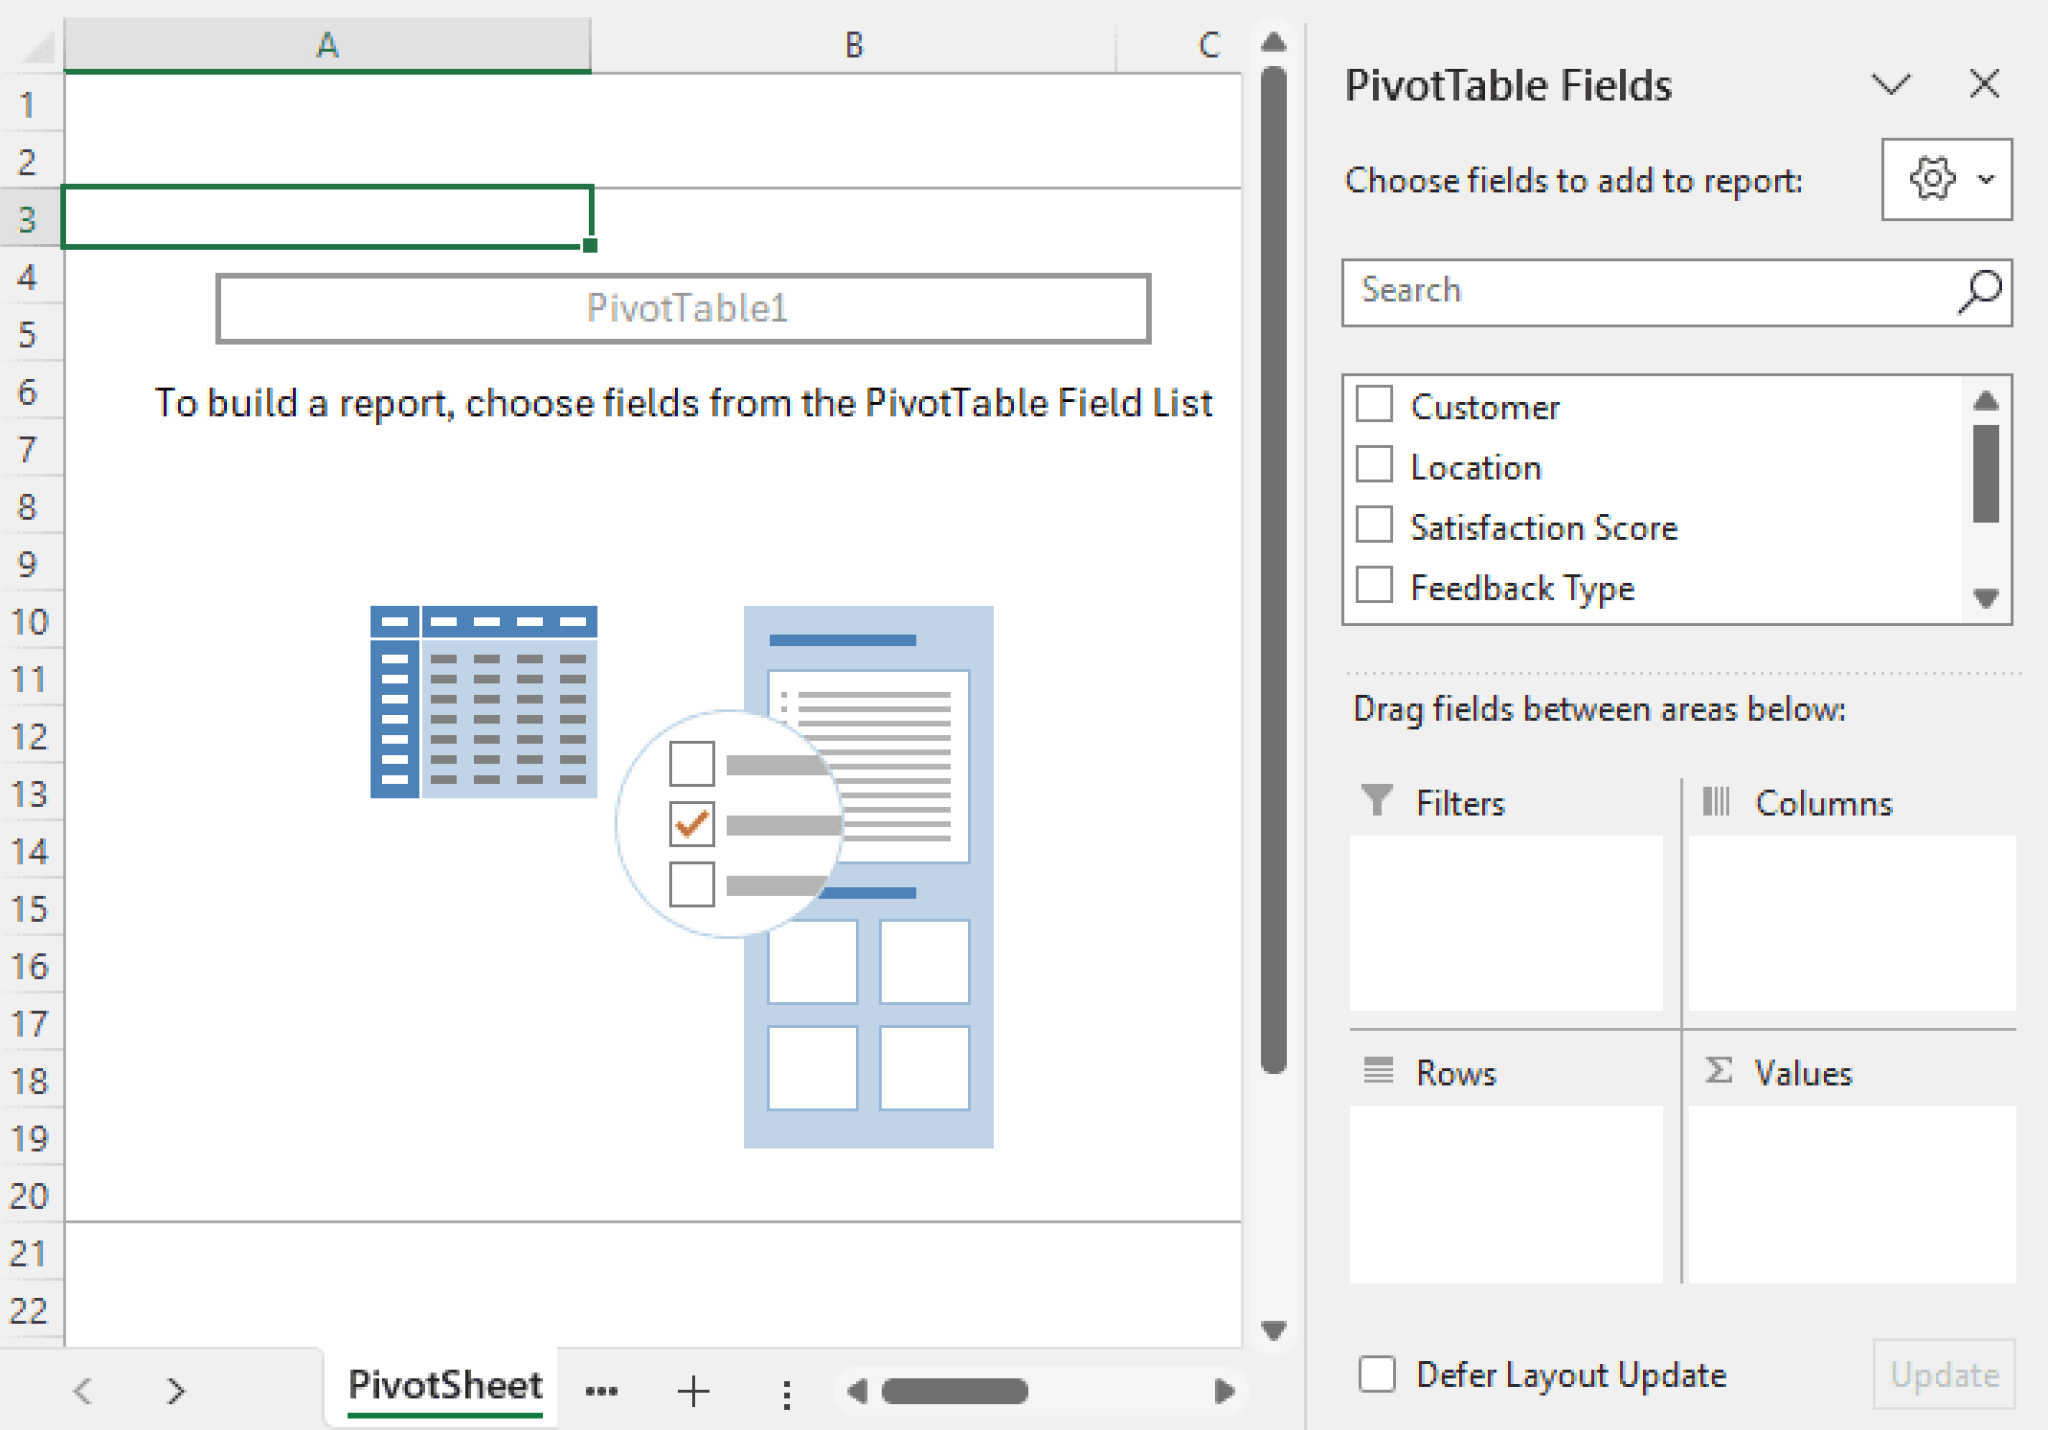Screen dimensions: 2048x1430
Task: Open hidden sheets list via ellipsis icon
Action: click(601, 1391)
